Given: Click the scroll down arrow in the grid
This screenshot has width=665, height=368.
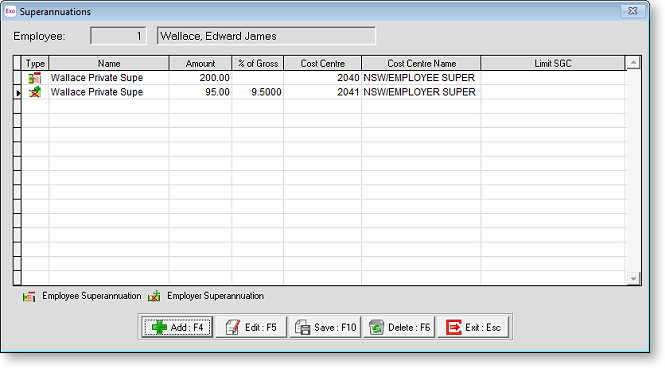Looking at the screenshot, I should [x=633, y=279].
